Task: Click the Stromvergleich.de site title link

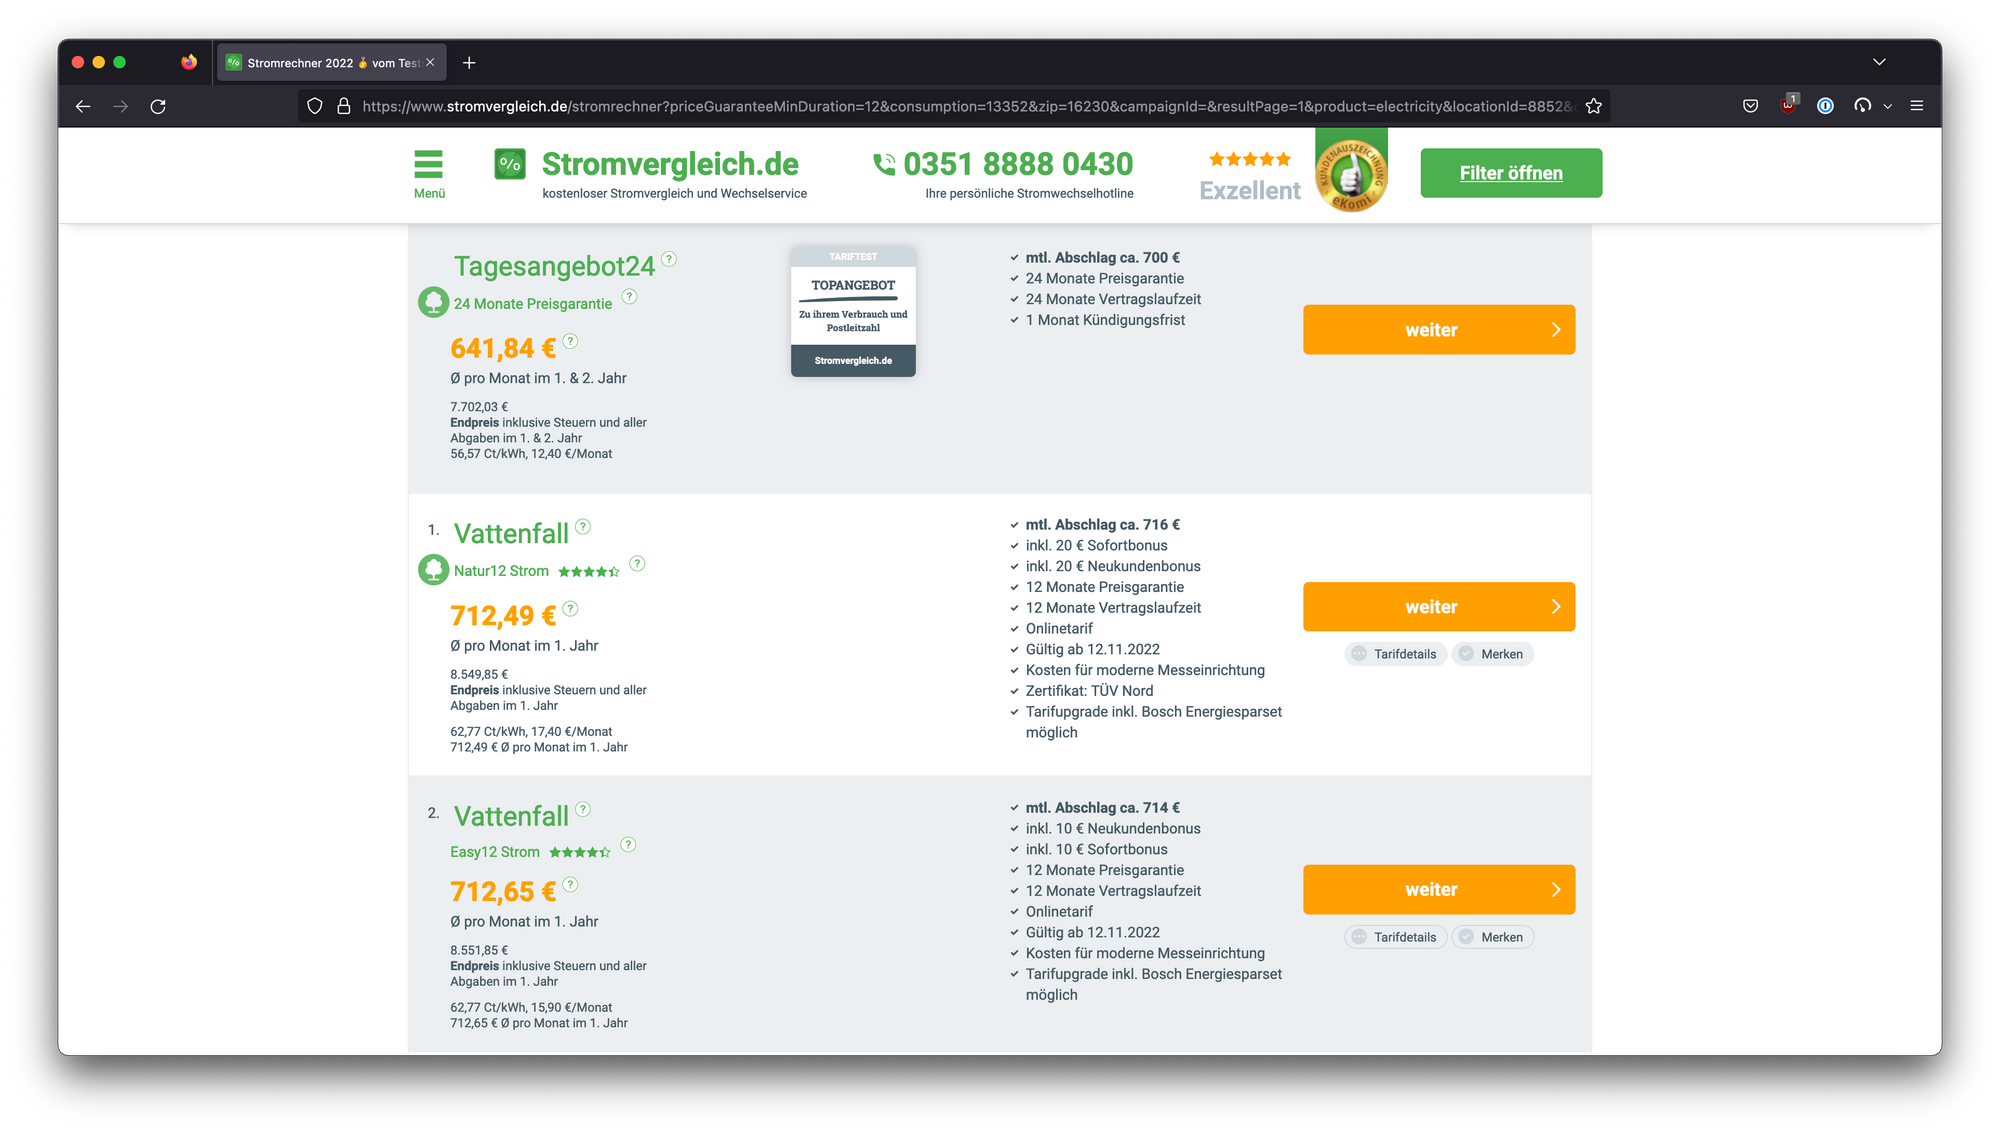Action: (x=670, y=164)
